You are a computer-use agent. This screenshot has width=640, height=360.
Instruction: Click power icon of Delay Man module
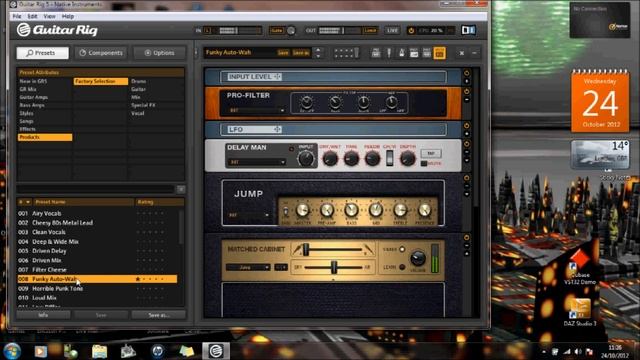[x=467, y=144]
